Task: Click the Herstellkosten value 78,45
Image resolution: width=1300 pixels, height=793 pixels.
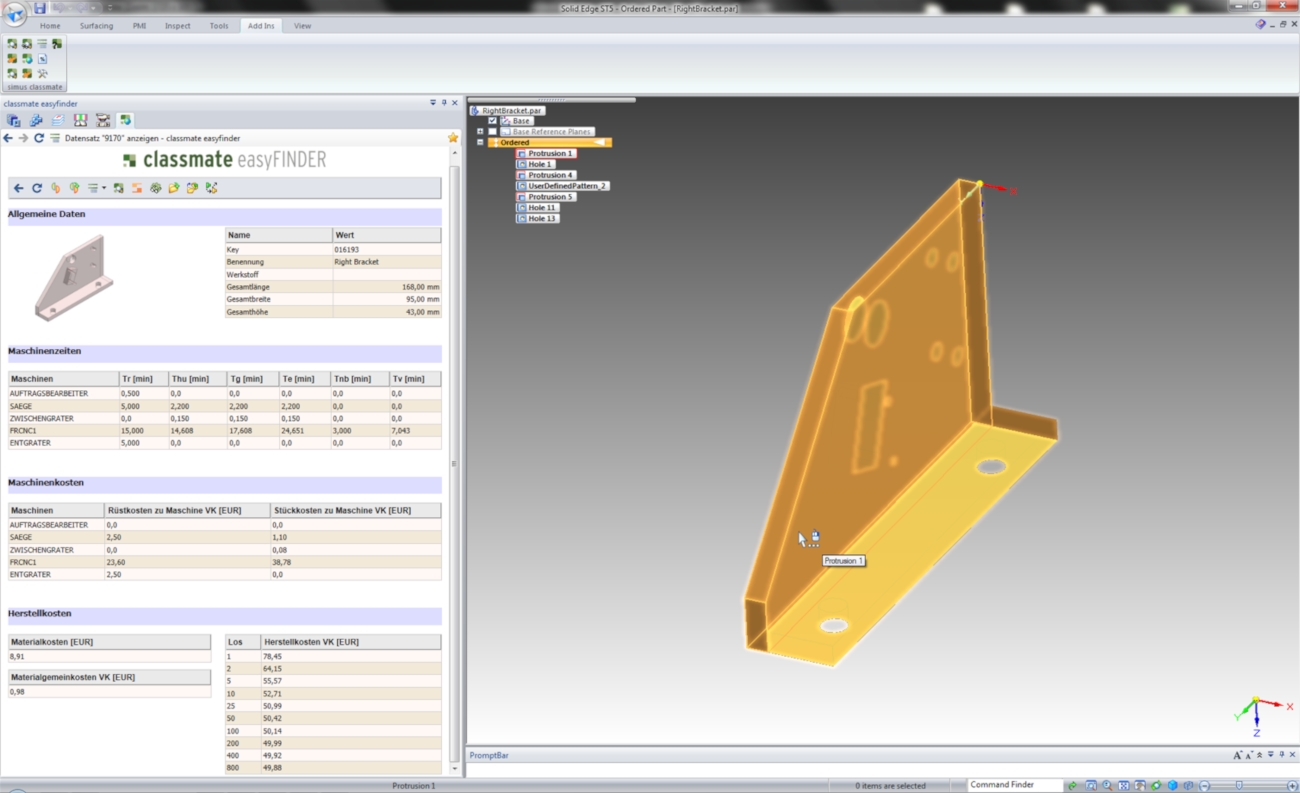Action: tap(273, 657)
